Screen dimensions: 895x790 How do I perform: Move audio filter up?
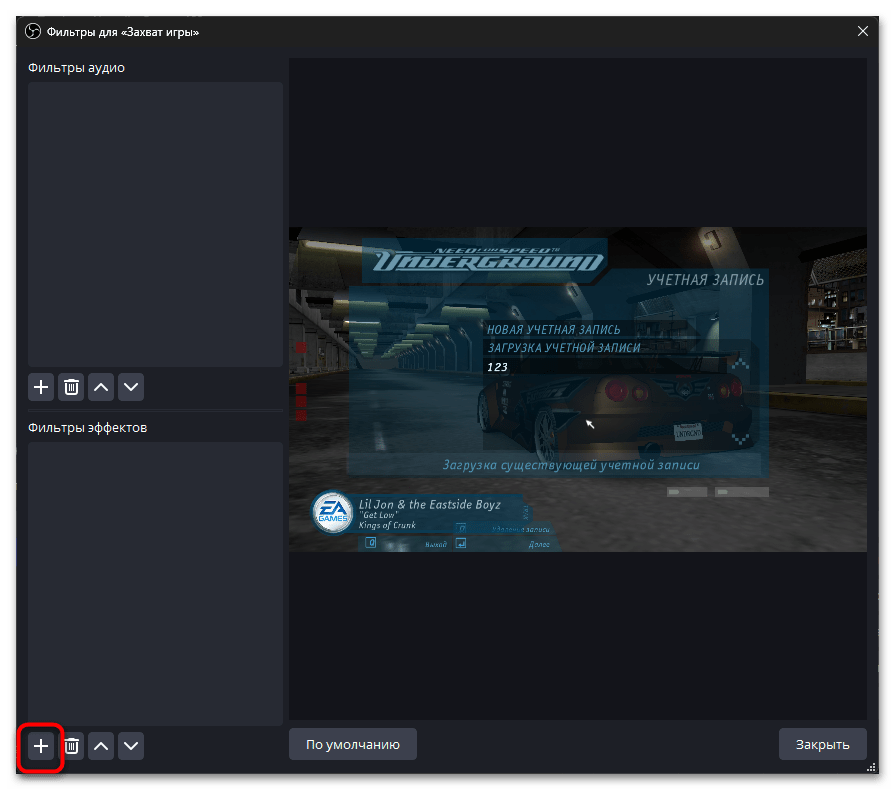coord(101,388)
